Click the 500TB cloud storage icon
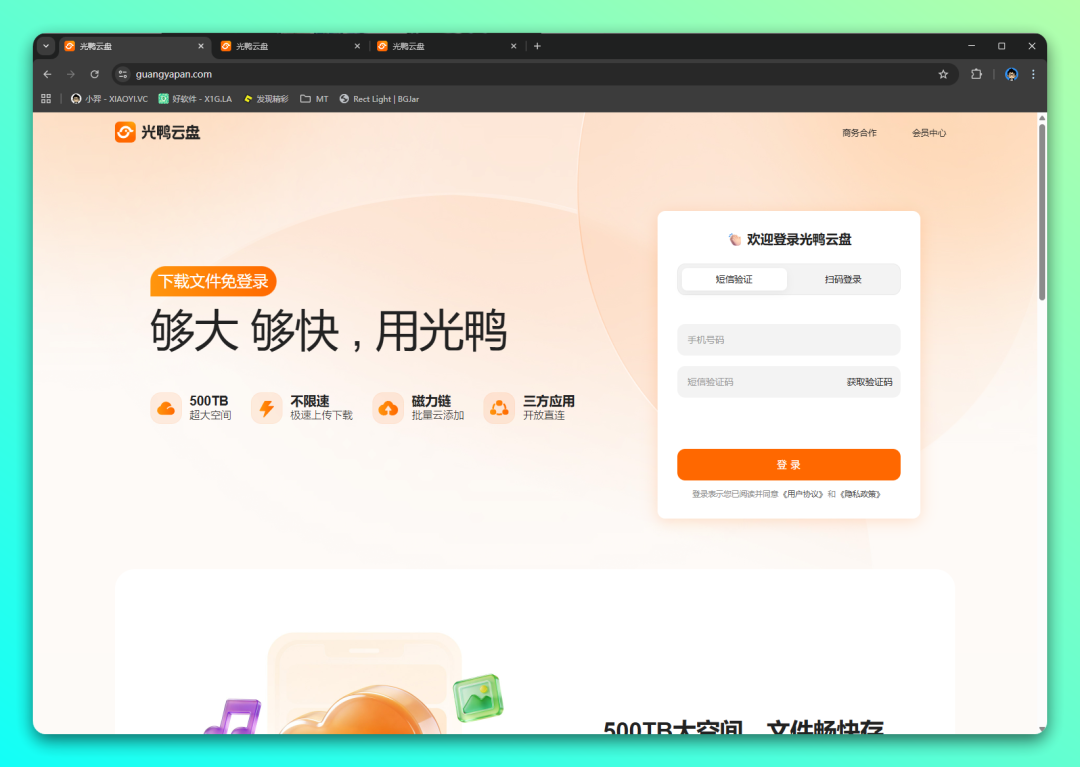This screenshot has width=1080, height=767. click(166, 408)
